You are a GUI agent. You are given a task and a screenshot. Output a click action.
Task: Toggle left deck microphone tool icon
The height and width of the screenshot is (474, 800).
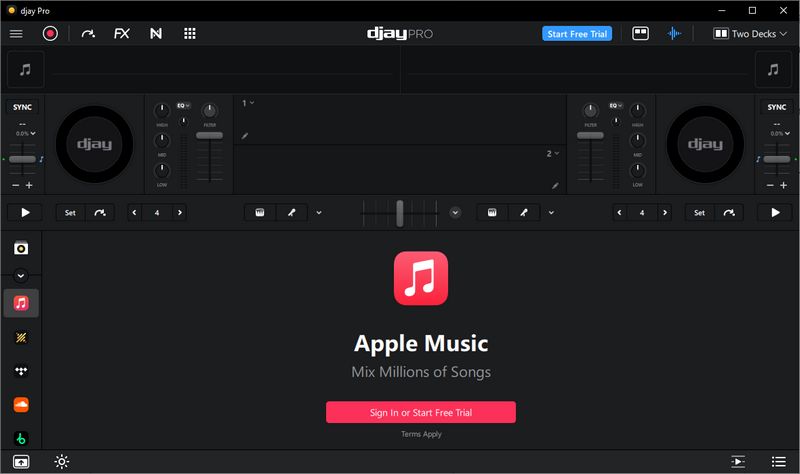click(291, 213)
